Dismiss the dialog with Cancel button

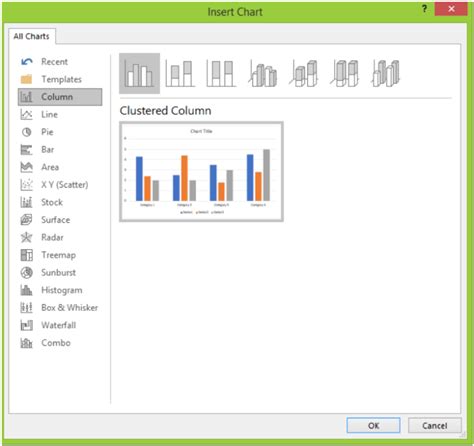coord(435,426)
